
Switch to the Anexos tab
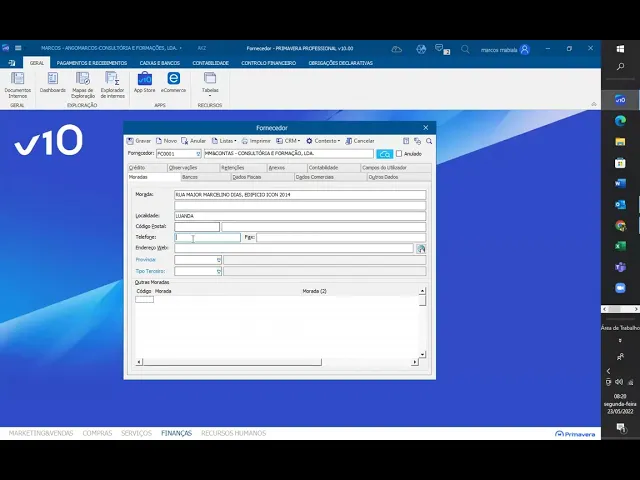[287, 168]
